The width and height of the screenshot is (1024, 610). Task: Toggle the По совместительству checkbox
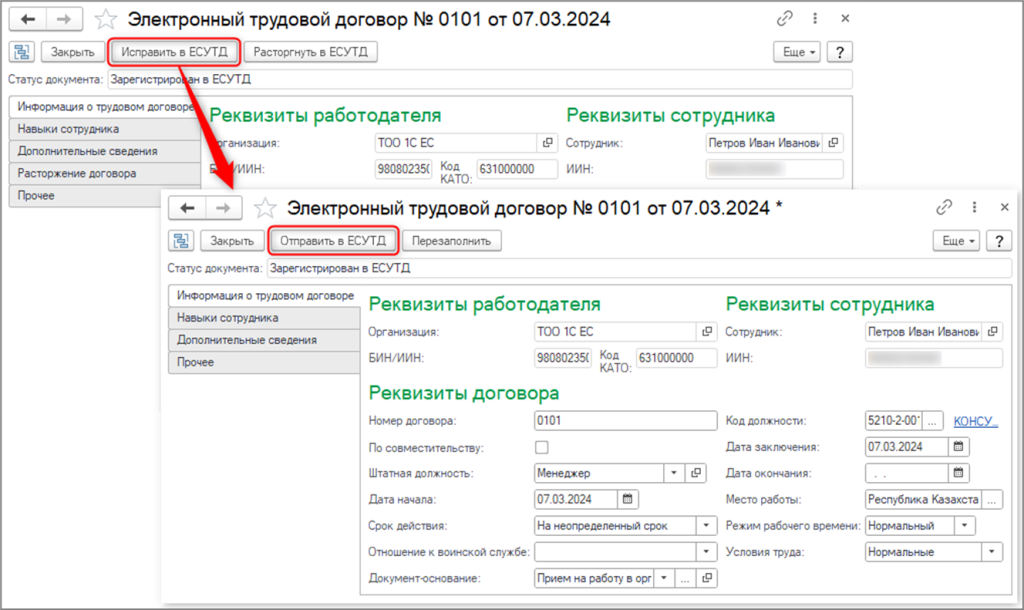542,447
